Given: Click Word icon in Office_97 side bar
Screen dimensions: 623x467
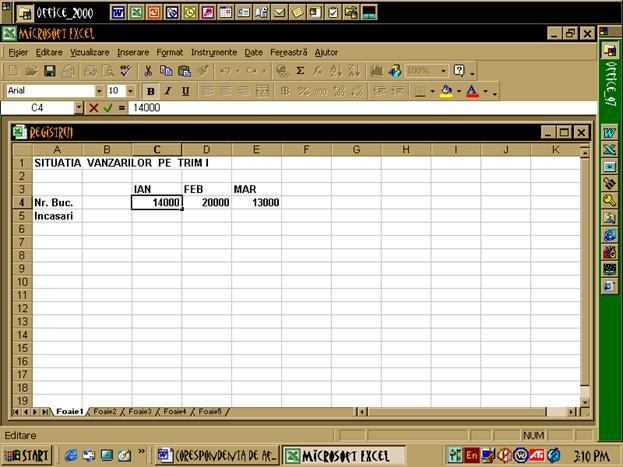Looking at the screenshot, I should point(609,133).
